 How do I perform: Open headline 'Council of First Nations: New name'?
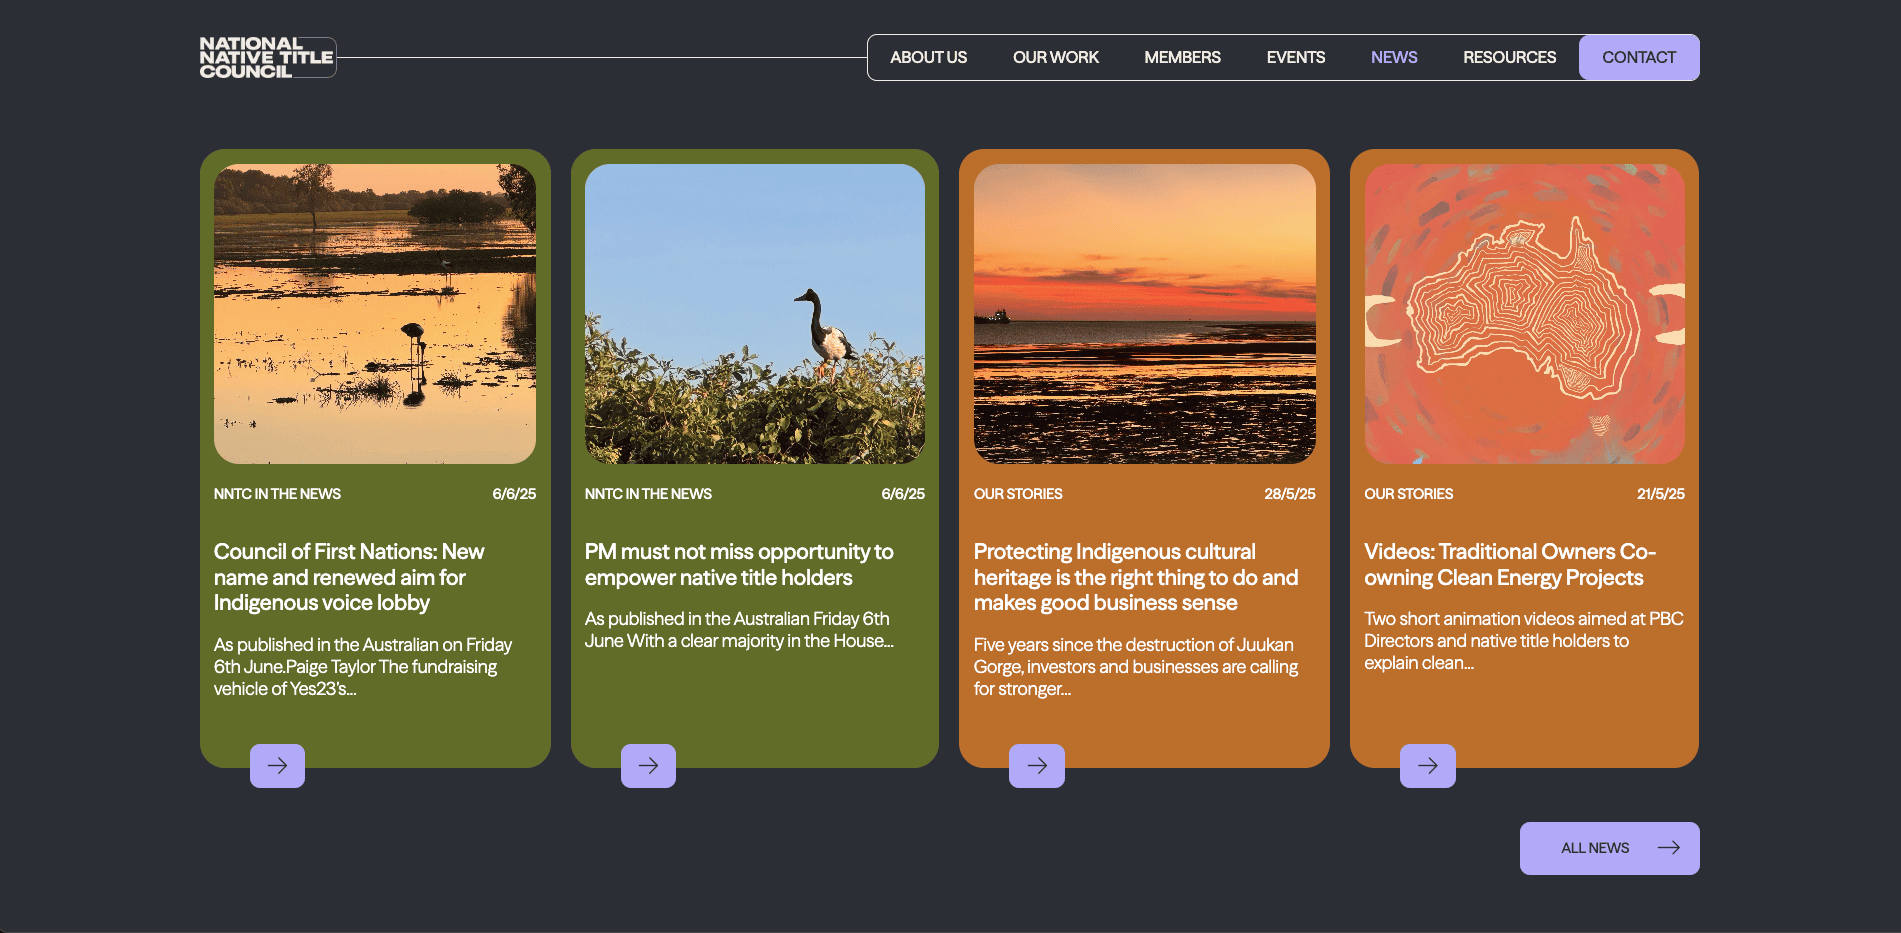[349, 577]
